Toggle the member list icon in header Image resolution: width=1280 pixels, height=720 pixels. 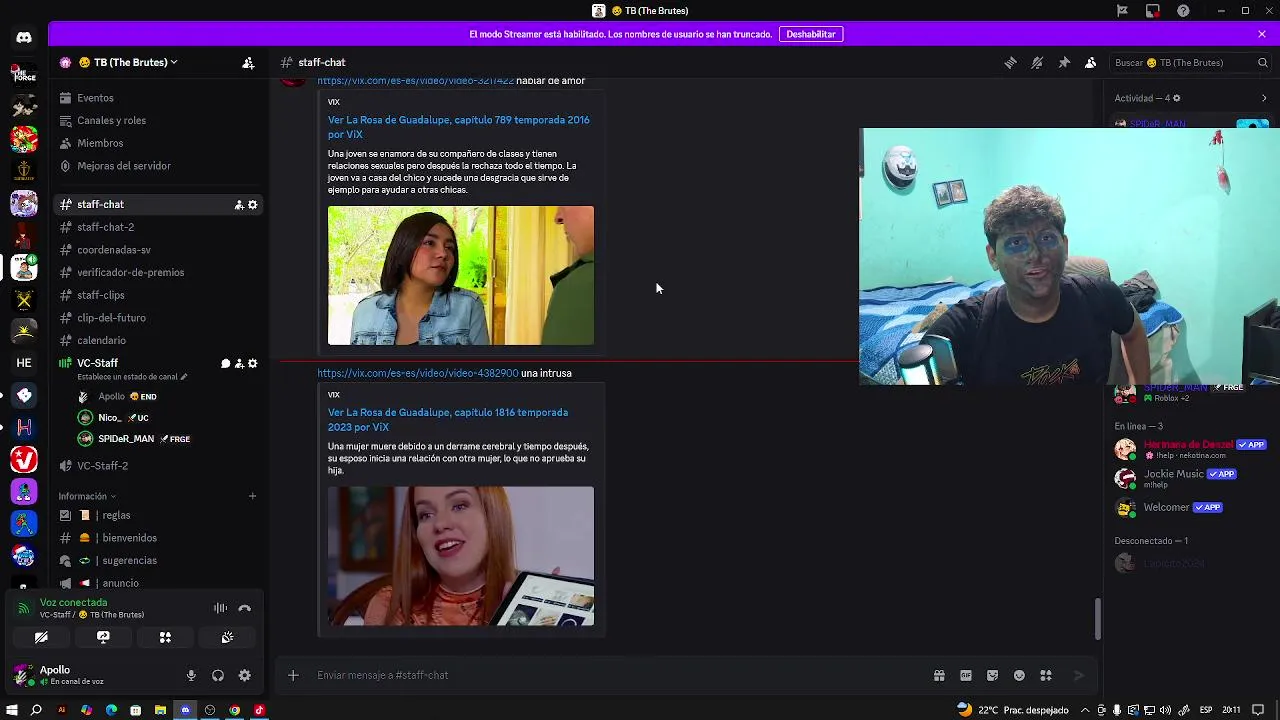point(1091,62)
